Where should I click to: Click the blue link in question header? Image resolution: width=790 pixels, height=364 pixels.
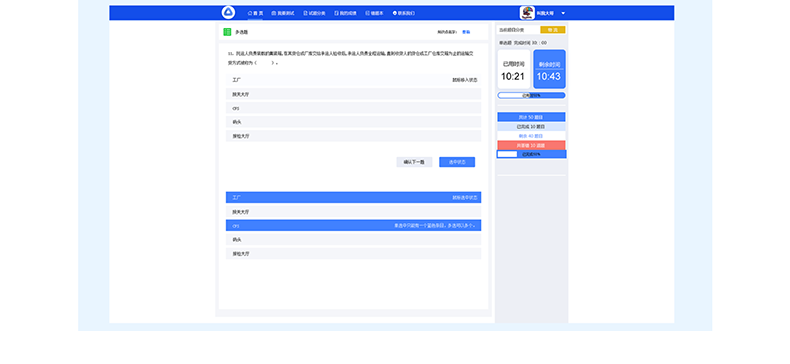[x=466, y=32]
